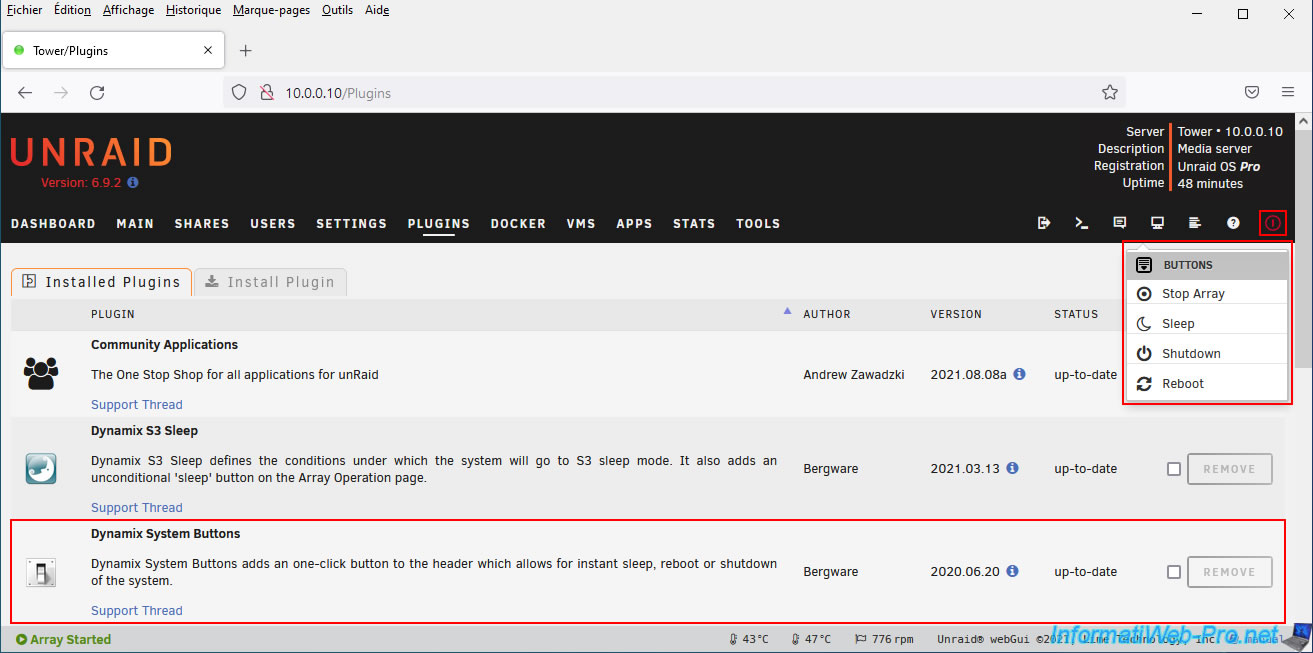This screenshot has height=653, width=1313.
Task: Tick the Dynamix System Buttons checkbox
Action: [x=1174, y=572]
